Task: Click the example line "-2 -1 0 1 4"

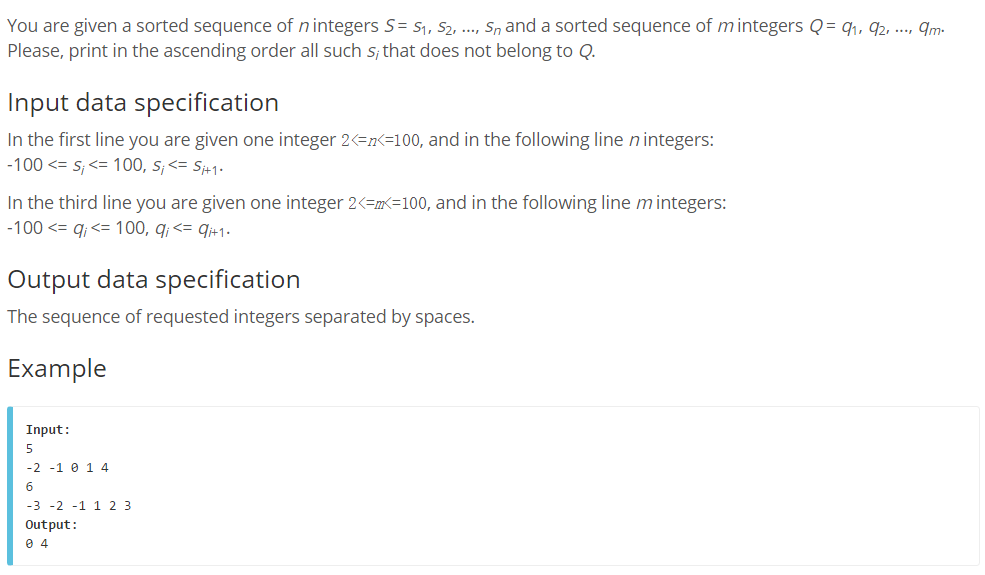Action: pos(67,468)
